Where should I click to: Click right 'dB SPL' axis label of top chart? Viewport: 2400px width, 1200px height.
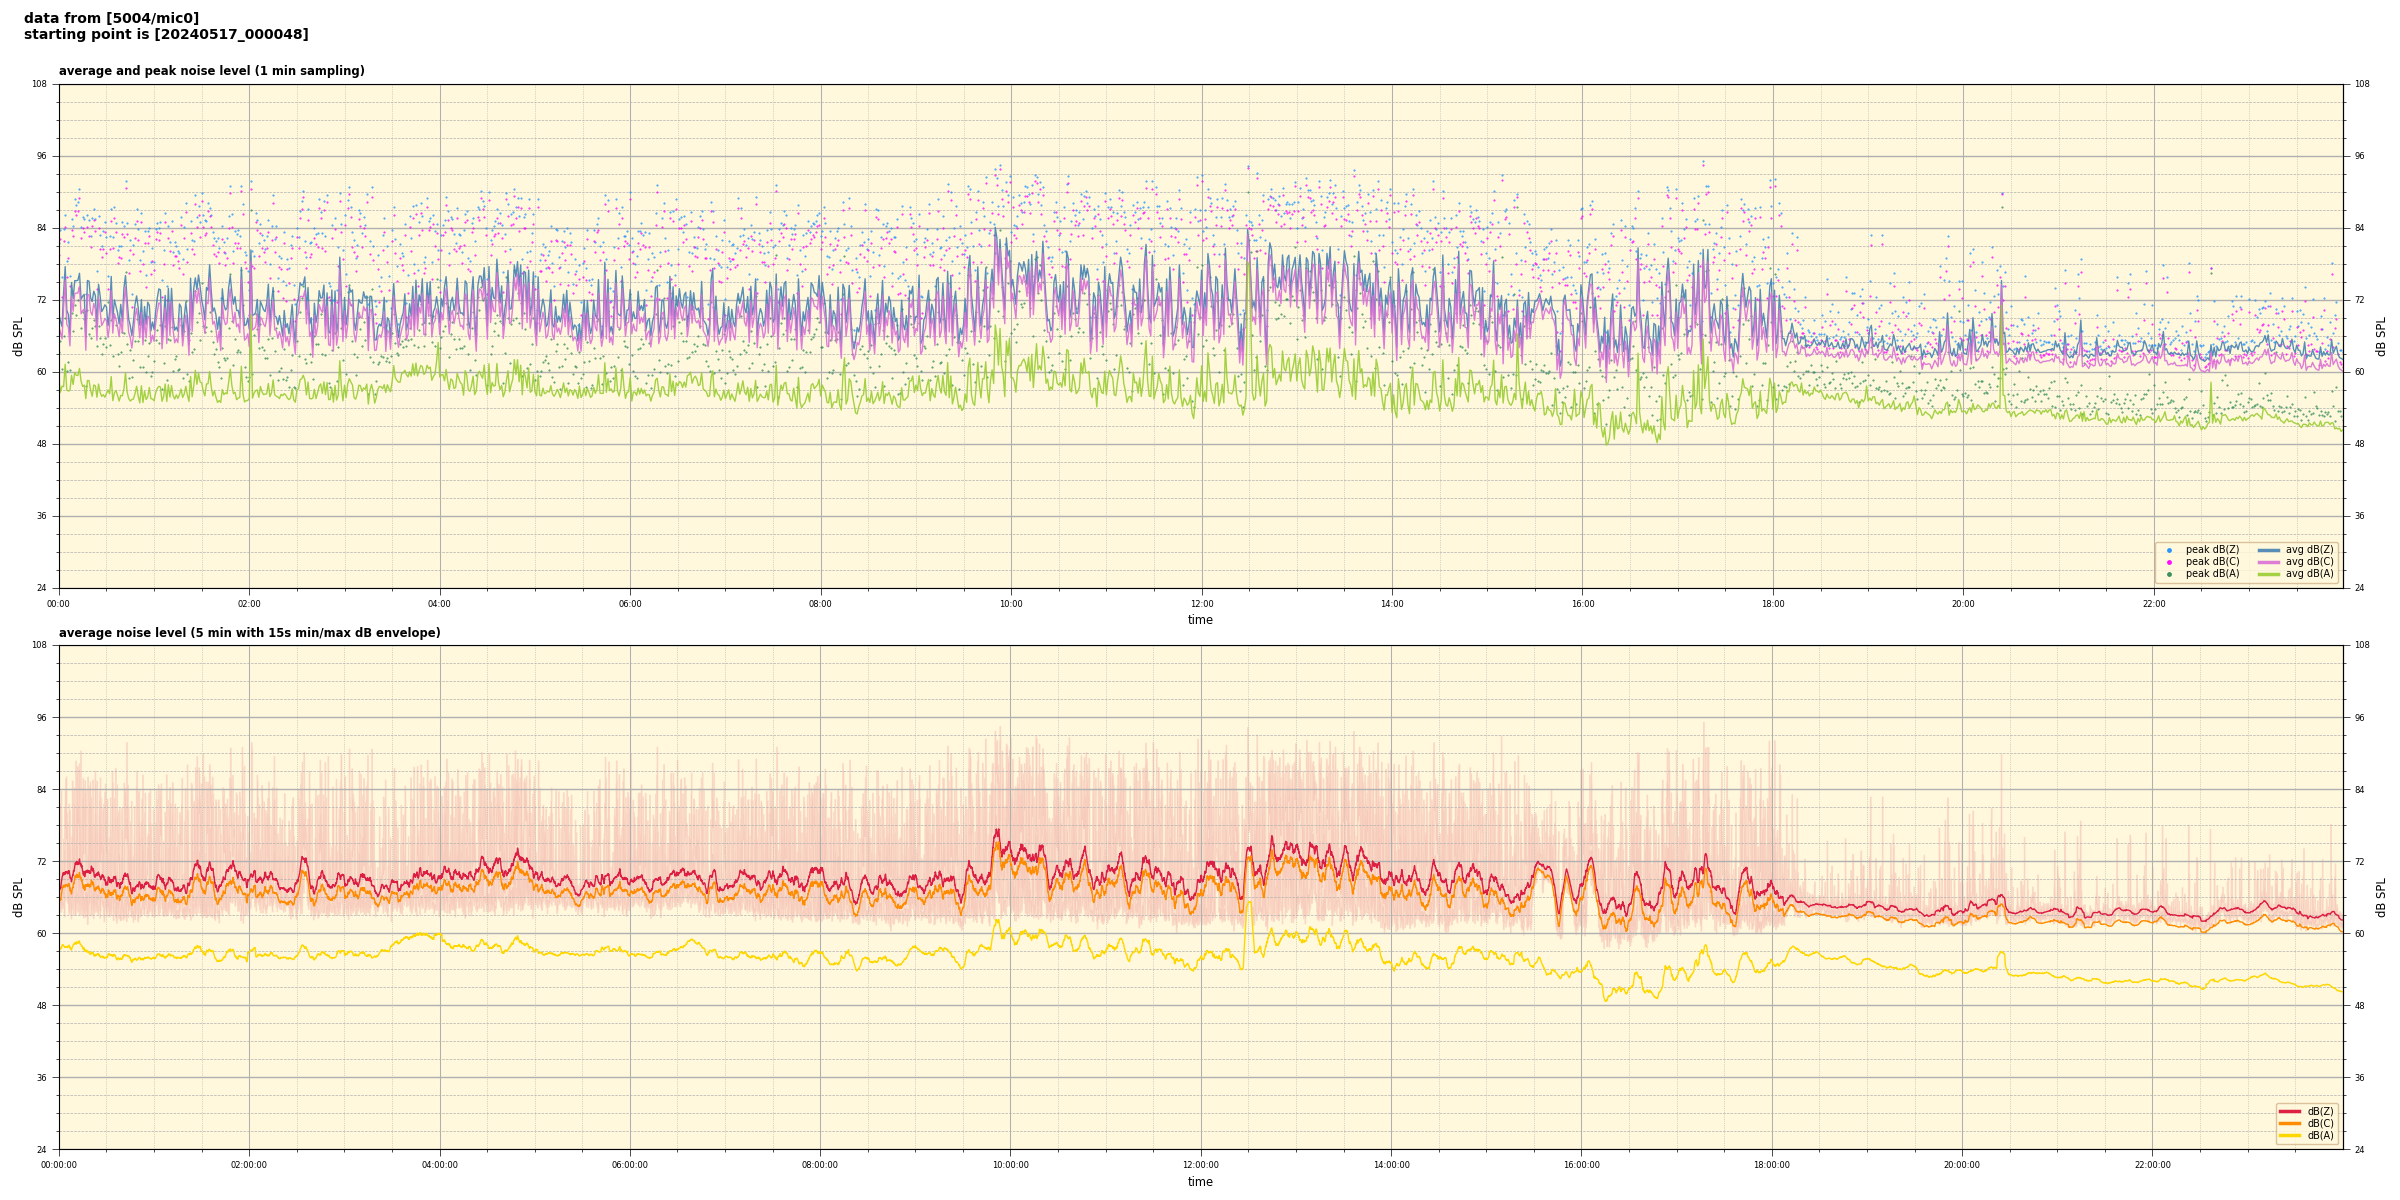2381,336
